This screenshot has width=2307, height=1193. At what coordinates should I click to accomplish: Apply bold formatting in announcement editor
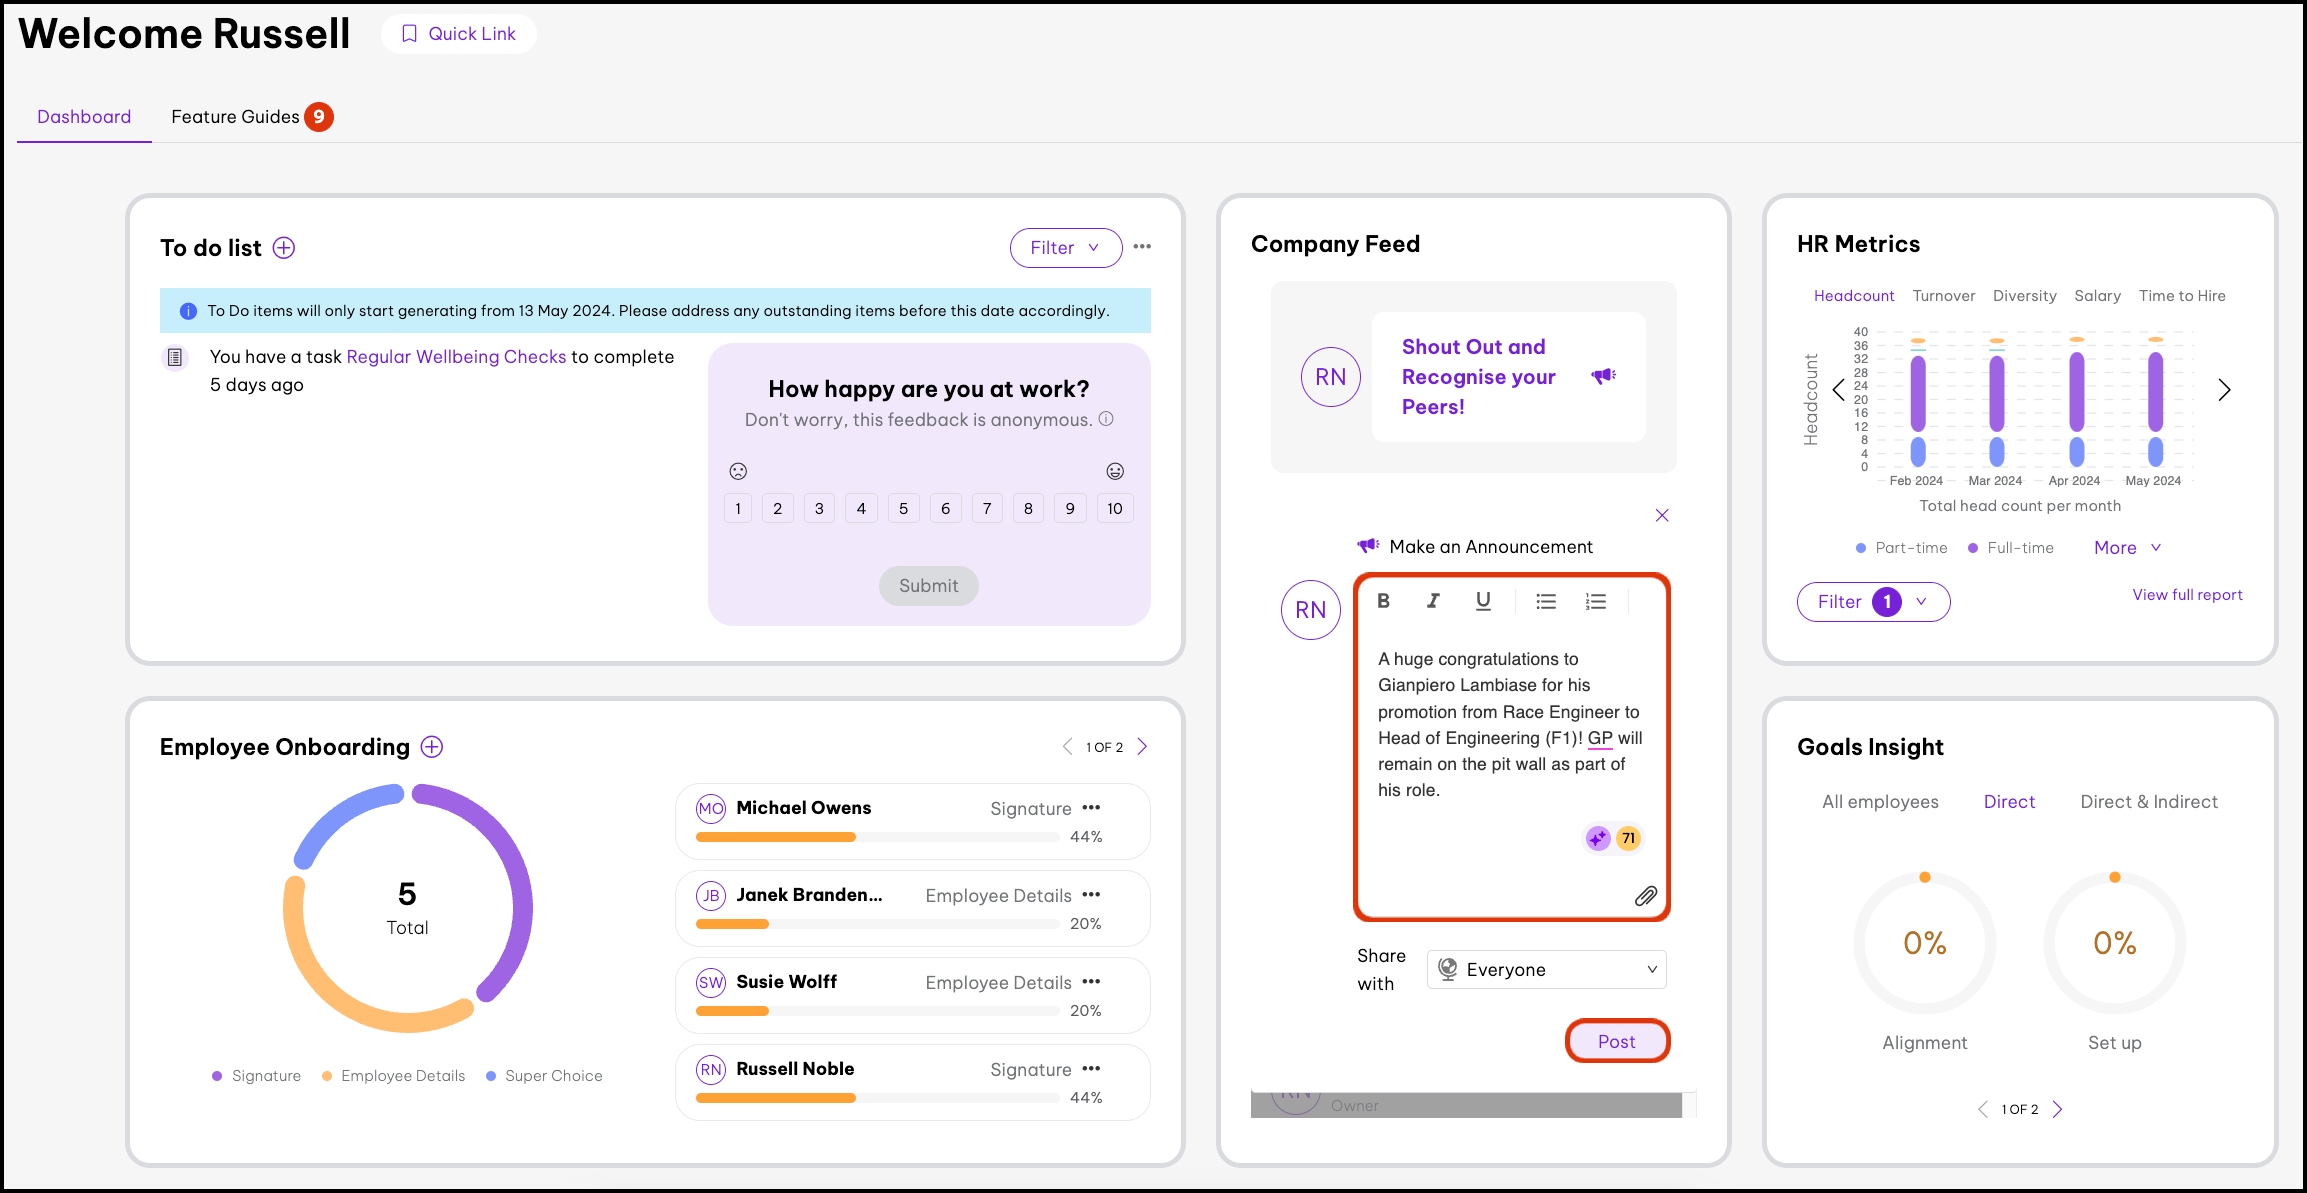[x=1384, y=601]
